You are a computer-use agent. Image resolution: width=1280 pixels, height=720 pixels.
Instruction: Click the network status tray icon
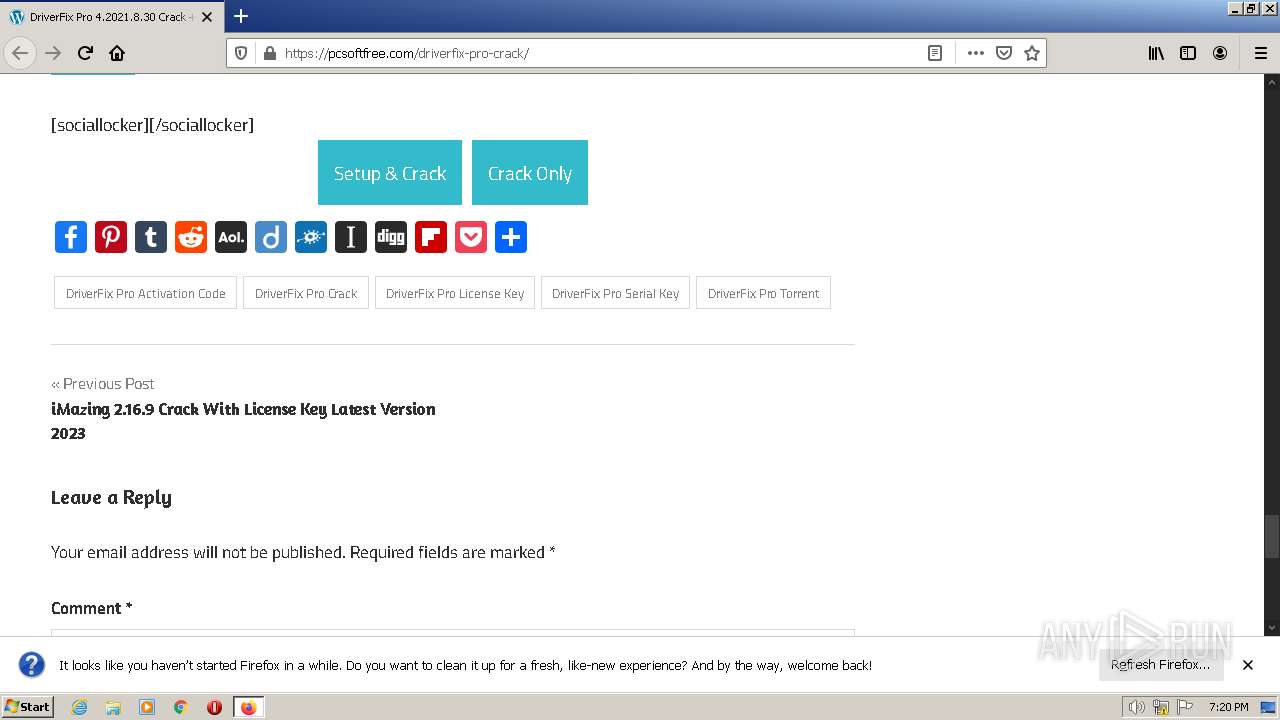[x=1161, y=707]
